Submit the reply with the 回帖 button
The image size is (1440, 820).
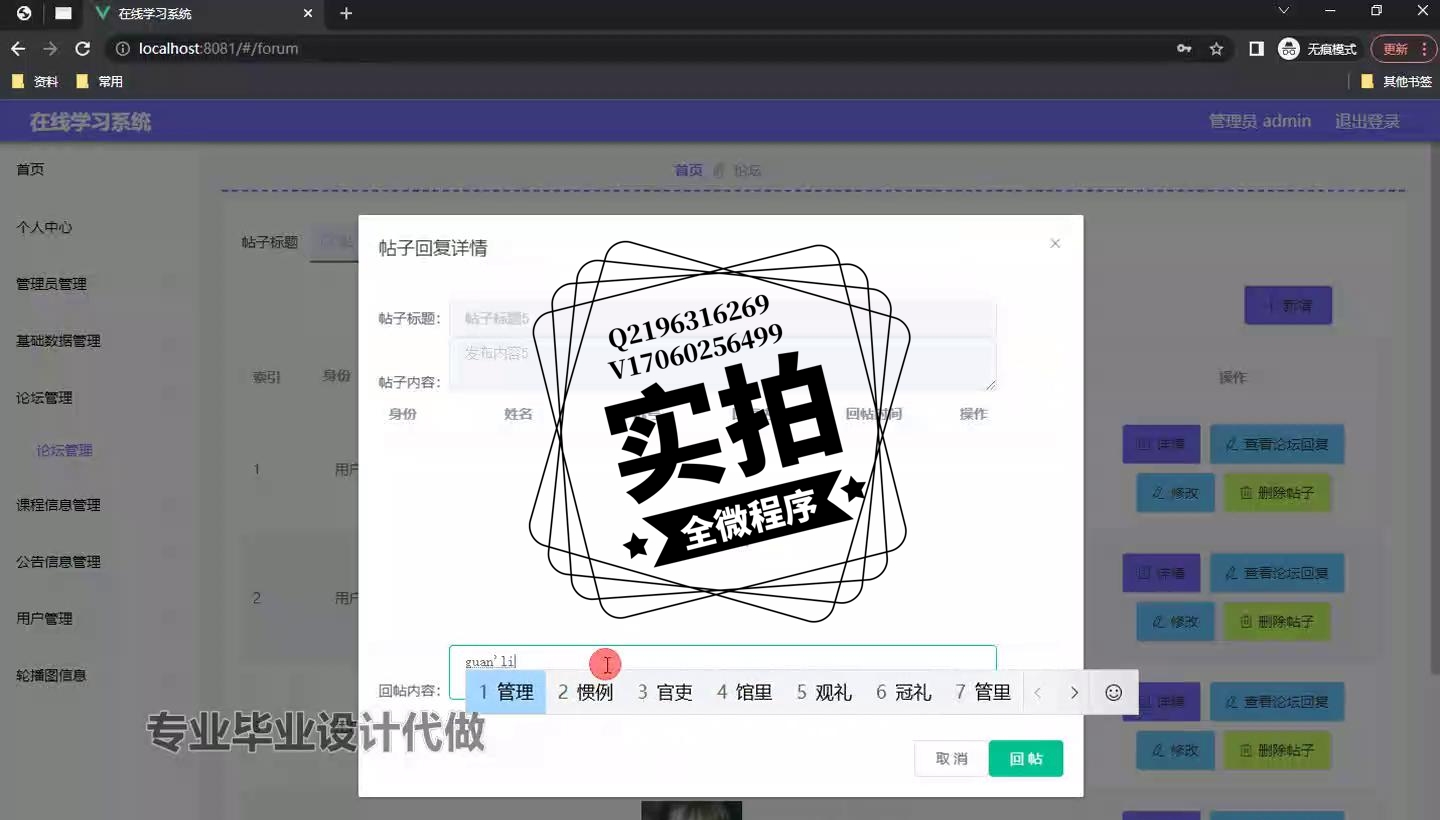(1026, 759)
